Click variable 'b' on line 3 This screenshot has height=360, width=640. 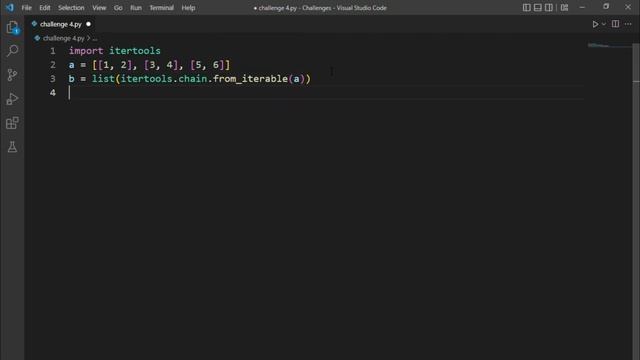71,79
